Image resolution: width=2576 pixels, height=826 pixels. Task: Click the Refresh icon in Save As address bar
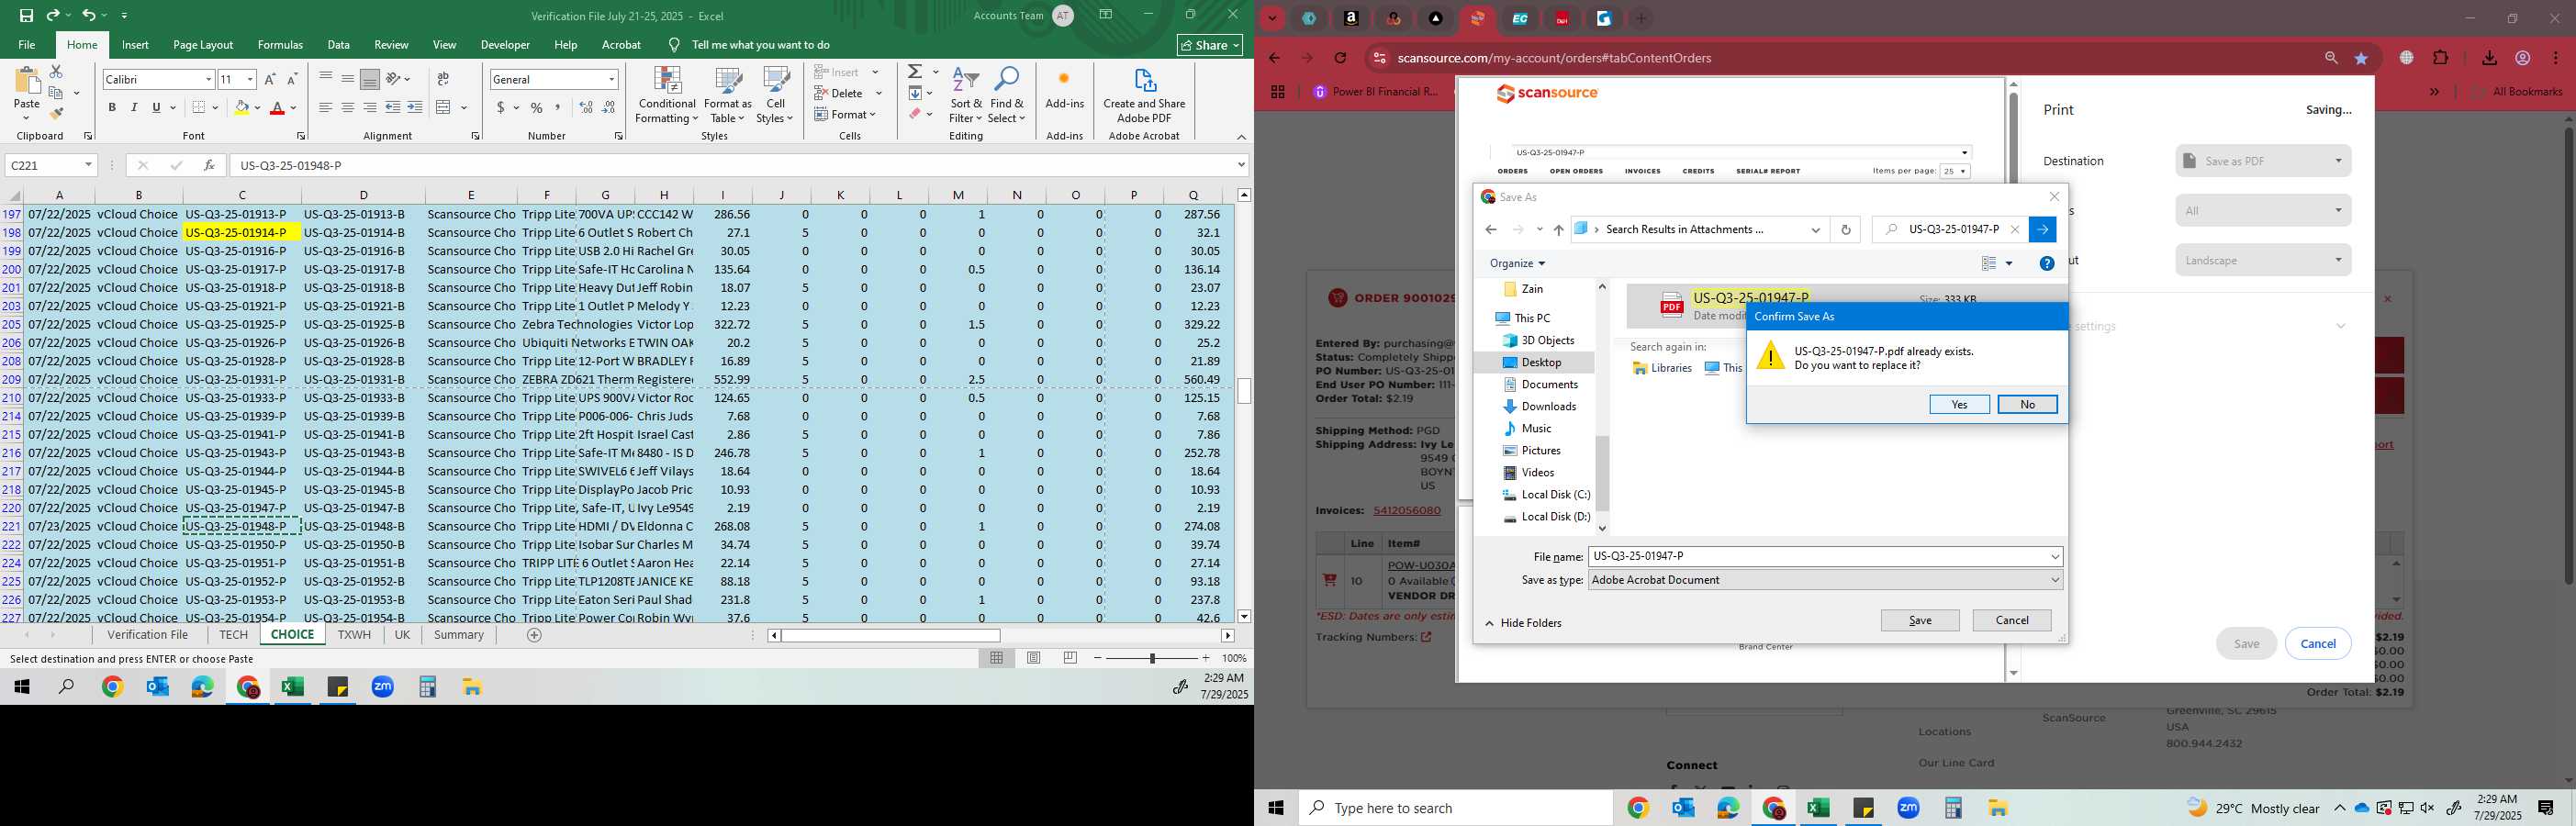[x=1846, y=230]
